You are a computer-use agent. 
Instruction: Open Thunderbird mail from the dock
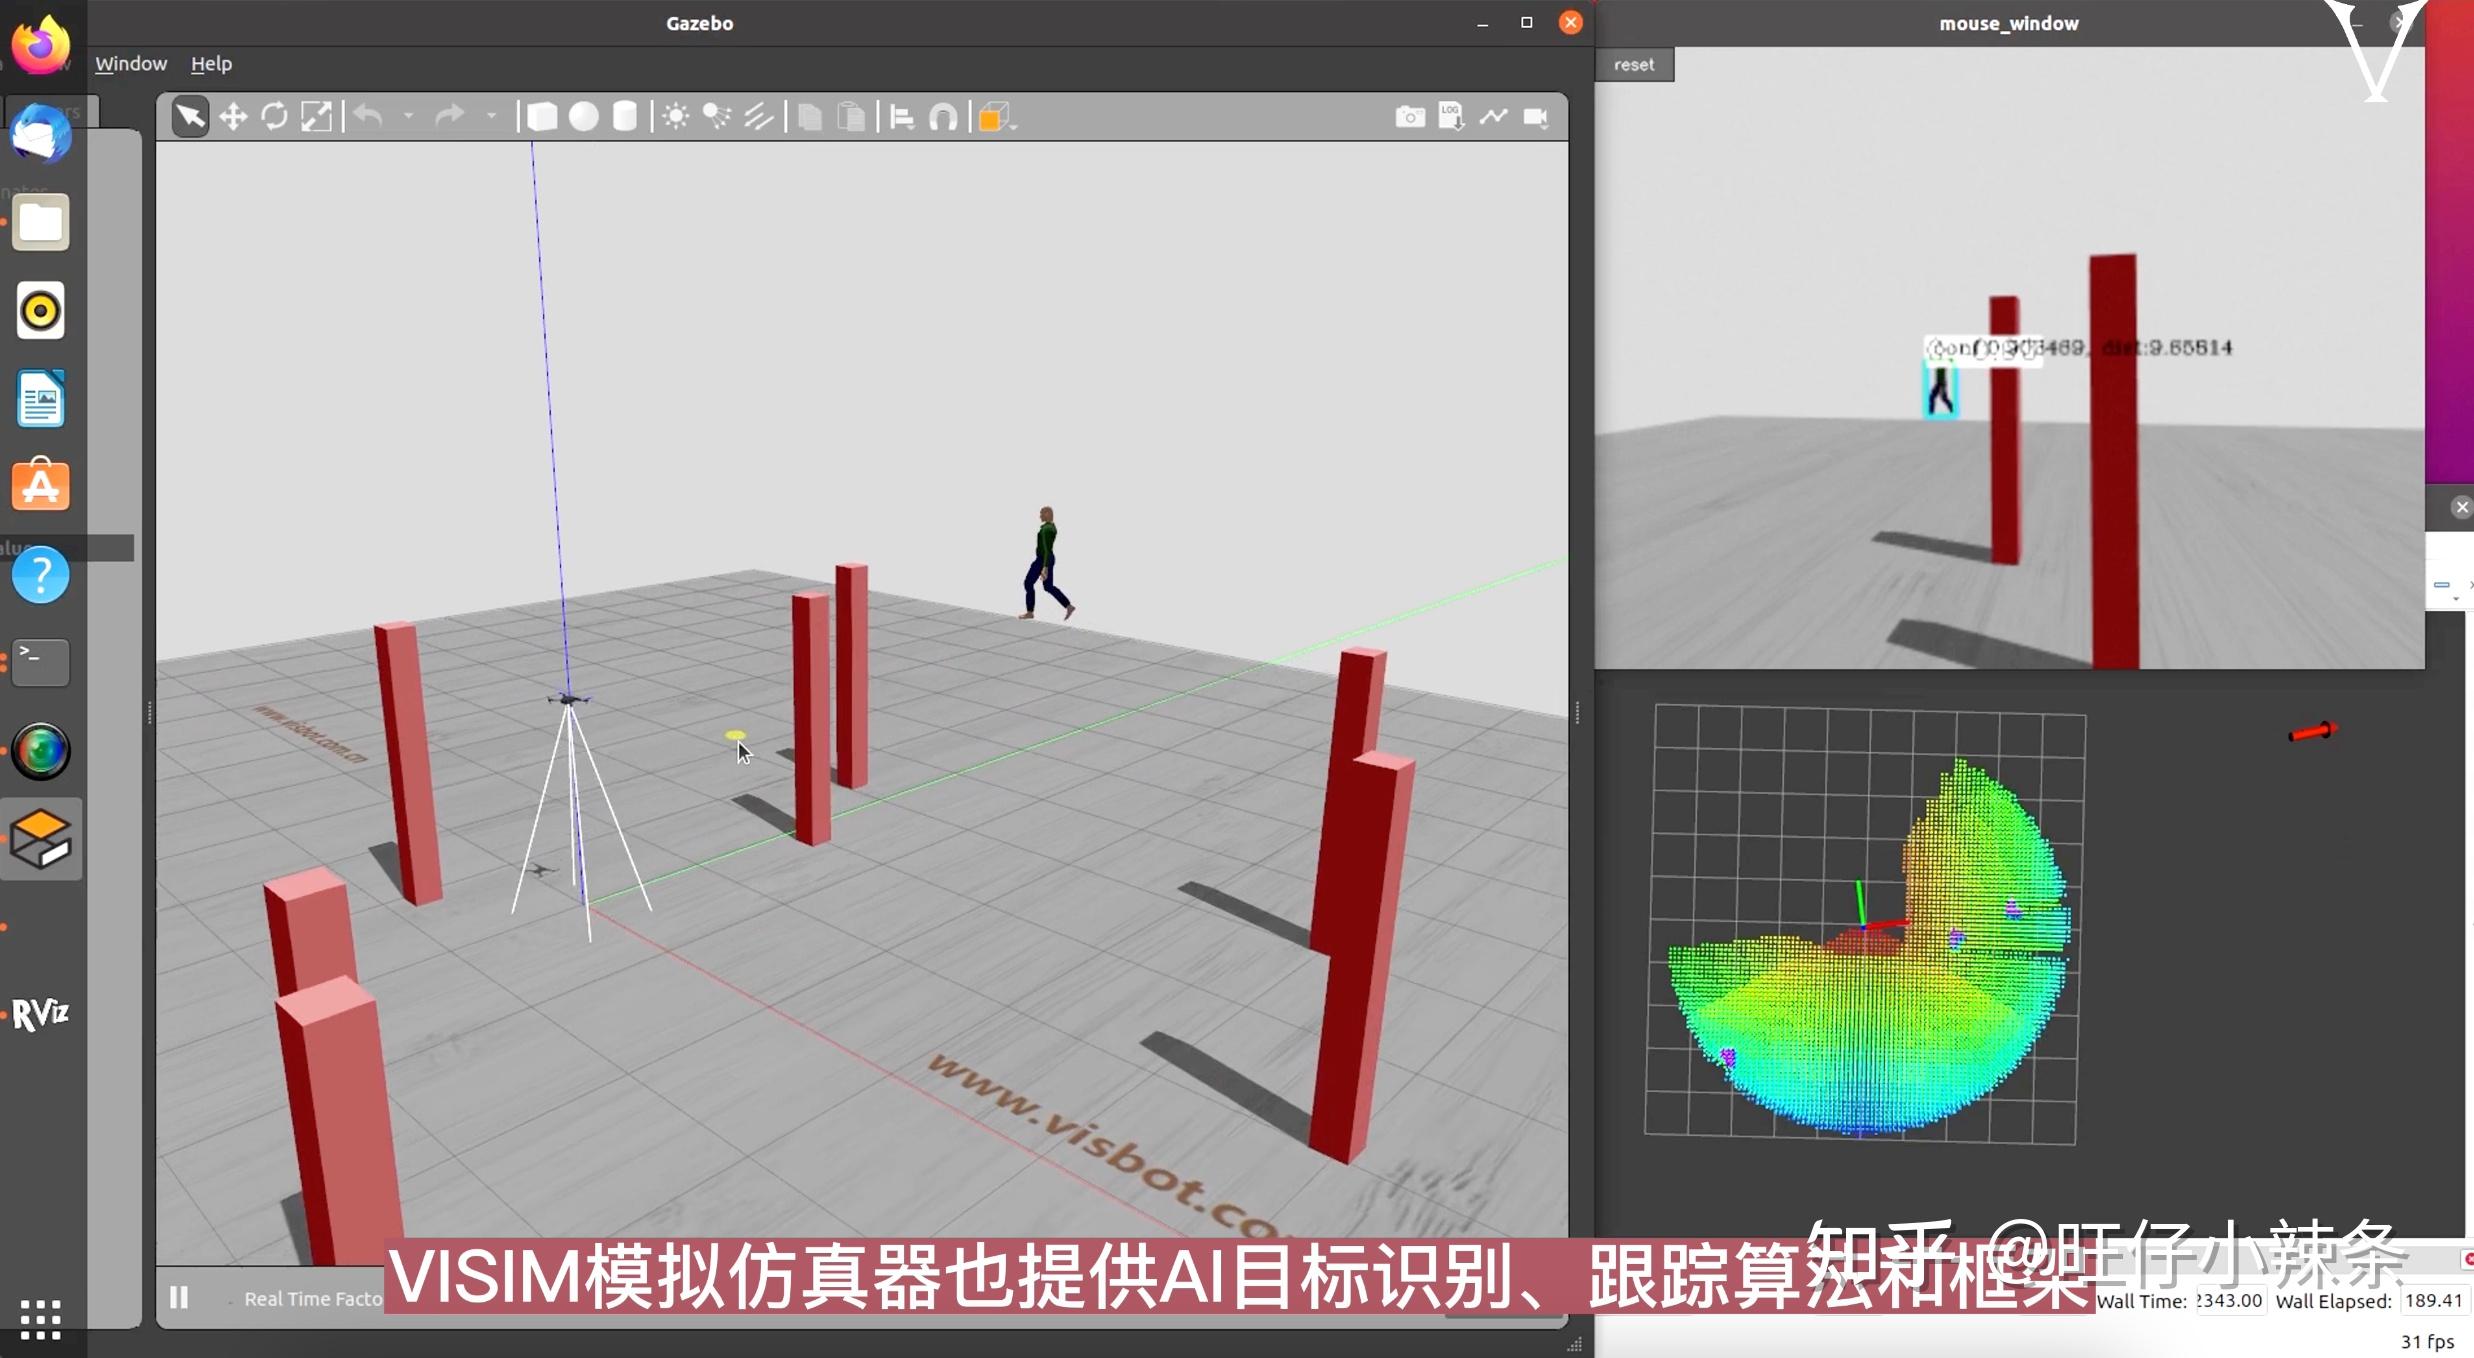(40, 133)
